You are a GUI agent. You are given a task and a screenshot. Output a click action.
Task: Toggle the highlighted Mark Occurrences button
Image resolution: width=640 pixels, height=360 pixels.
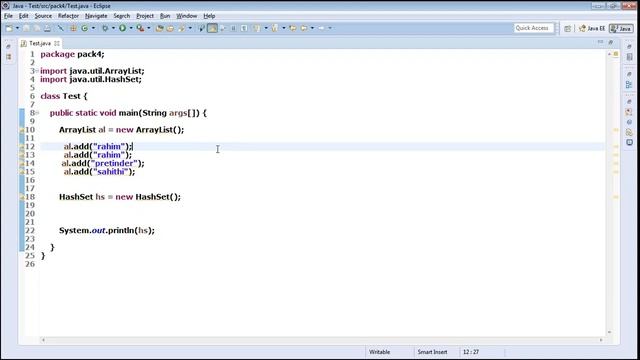(x=212, y=28)
